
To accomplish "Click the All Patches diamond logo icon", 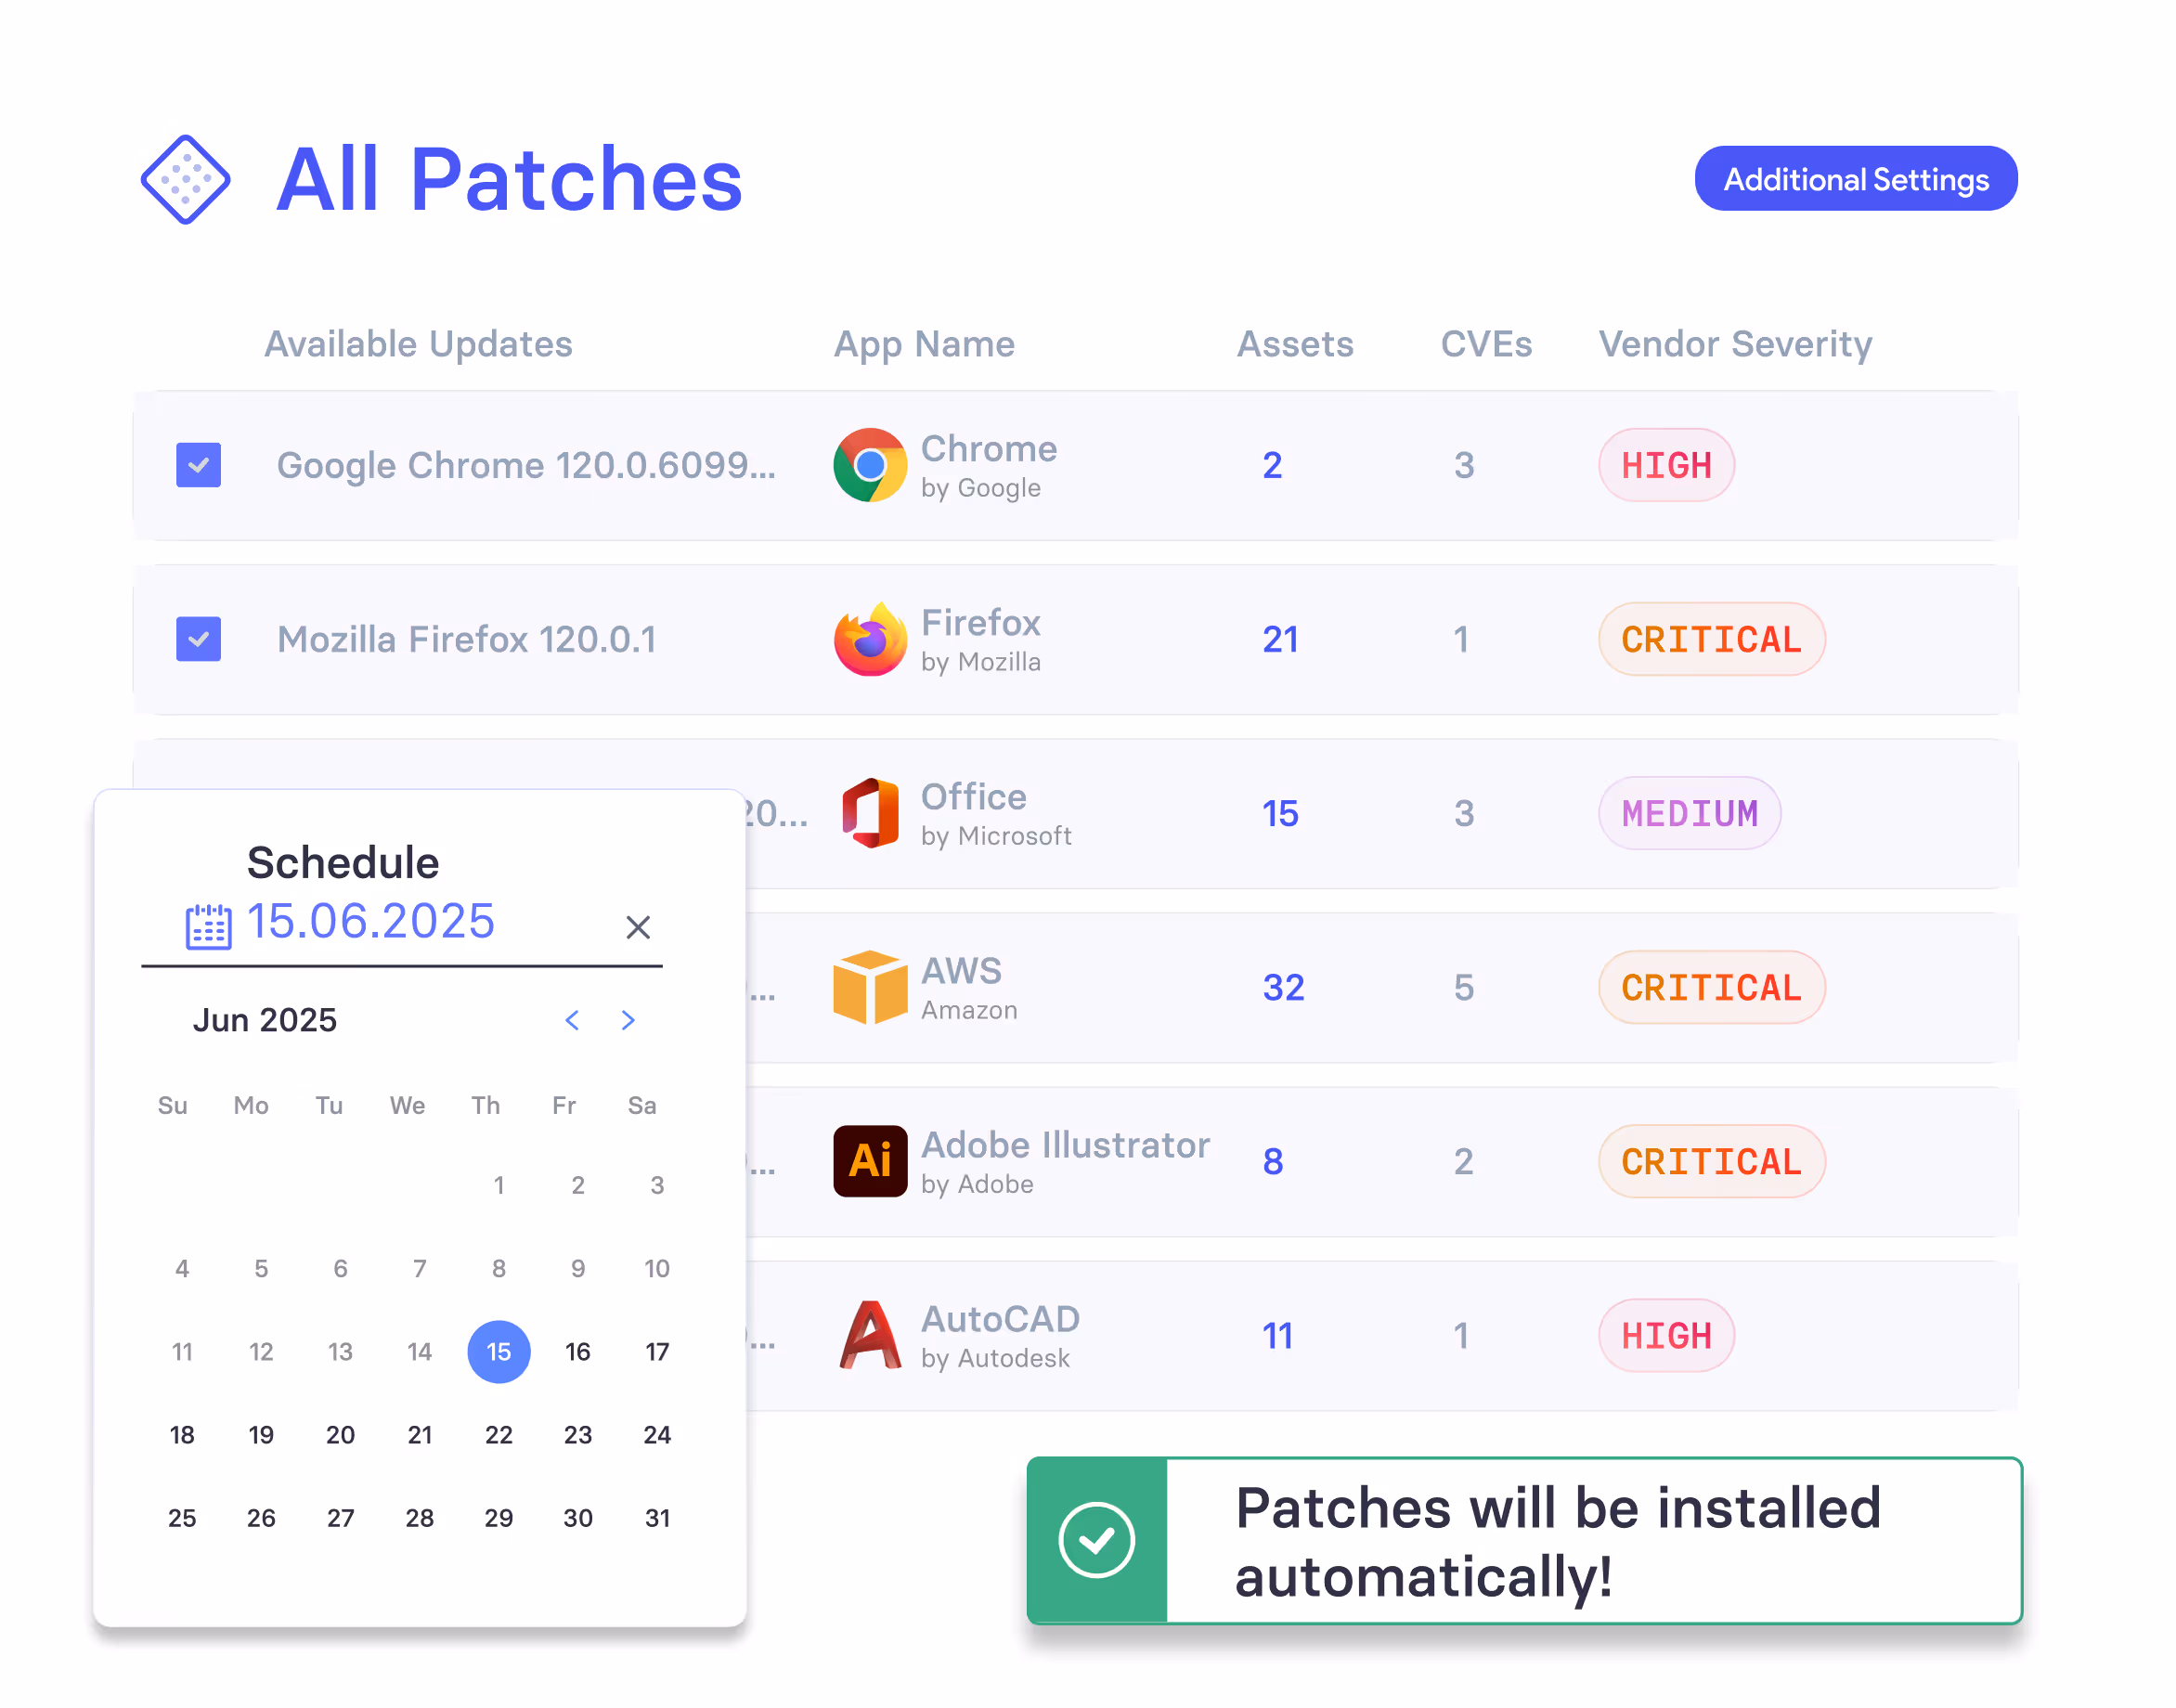I will (x=185, y=180).
